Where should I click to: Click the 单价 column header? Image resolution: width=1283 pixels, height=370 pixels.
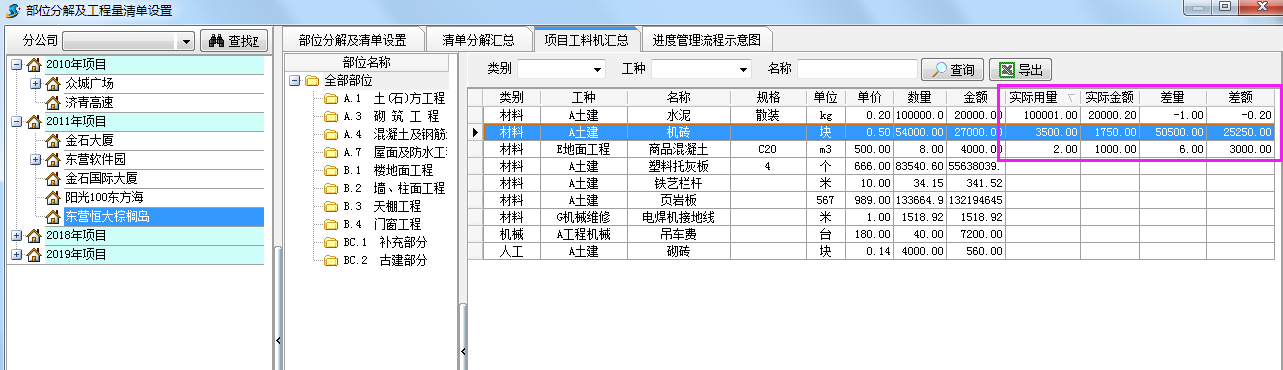point(869,97)
